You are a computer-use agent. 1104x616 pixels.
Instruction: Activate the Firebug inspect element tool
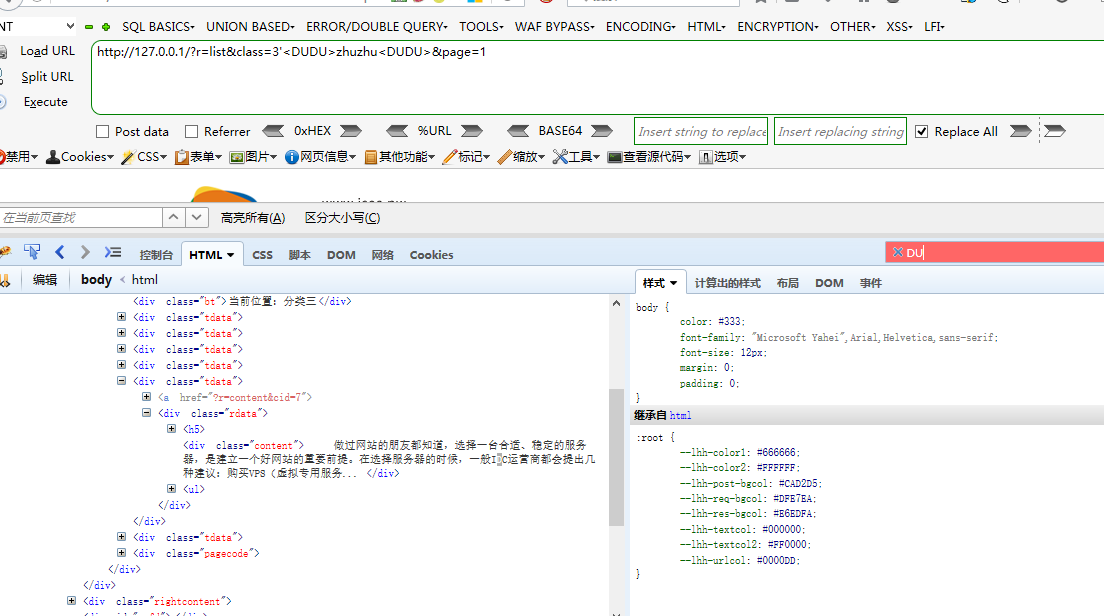31,253
